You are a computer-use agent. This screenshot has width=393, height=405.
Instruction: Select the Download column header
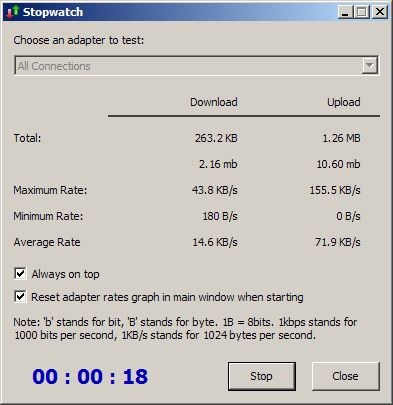(x=214, y=102)
